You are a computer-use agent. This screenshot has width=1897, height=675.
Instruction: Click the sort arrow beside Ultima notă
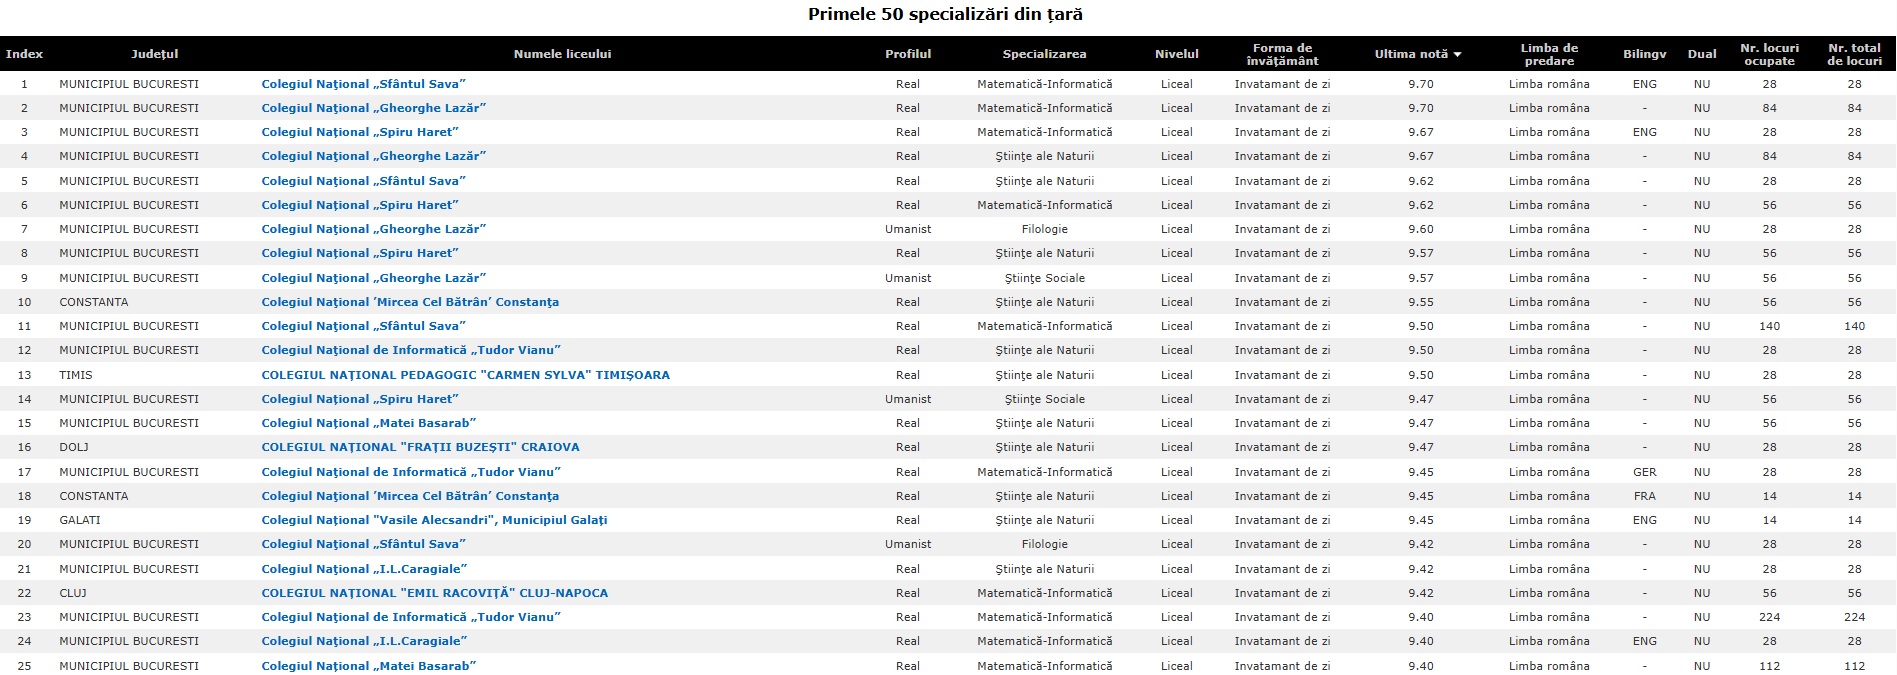(x=1457, y=54)
